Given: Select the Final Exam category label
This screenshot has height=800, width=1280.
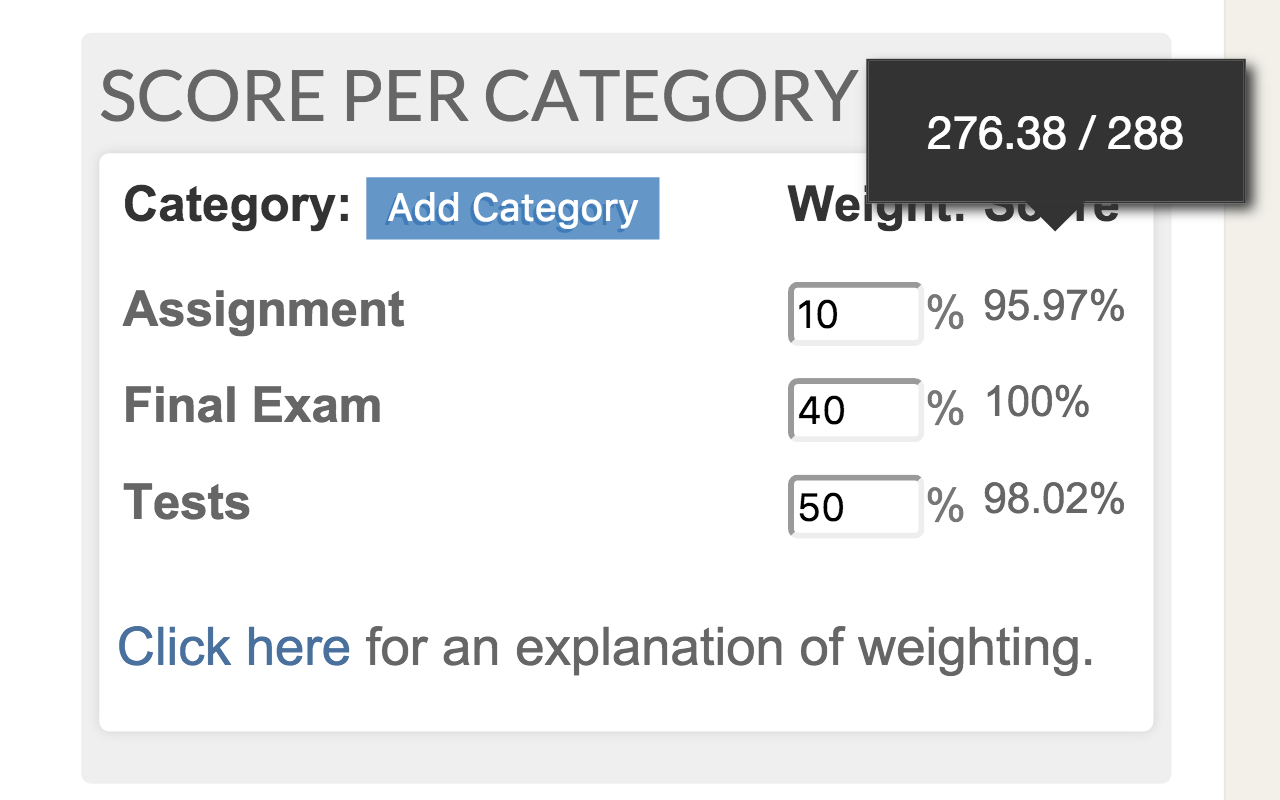Looking at the screenshot, I should click(252, 405).
